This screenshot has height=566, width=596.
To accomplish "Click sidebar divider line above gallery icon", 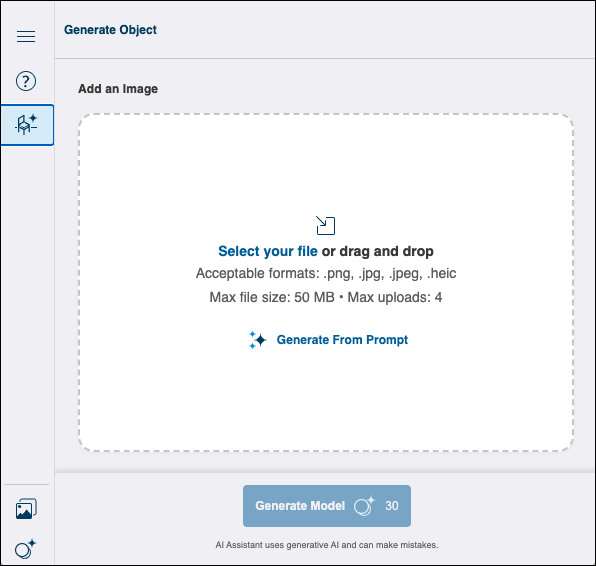I will coord(26,485).
